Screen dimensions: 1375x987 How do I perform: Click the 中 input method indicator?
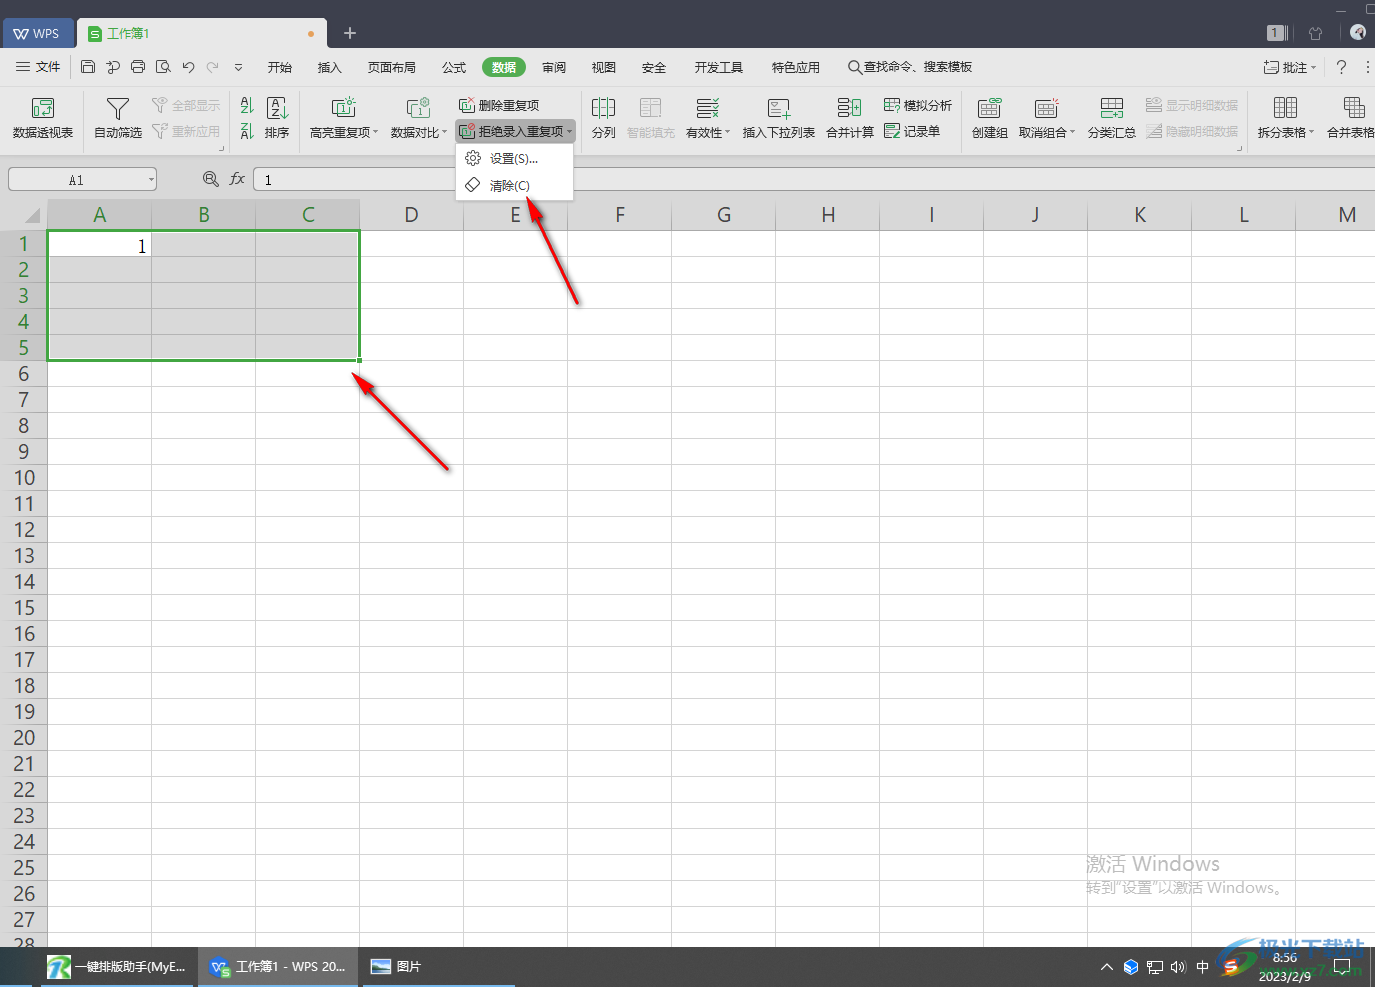pyautogui.click(x=1202, y=967)
